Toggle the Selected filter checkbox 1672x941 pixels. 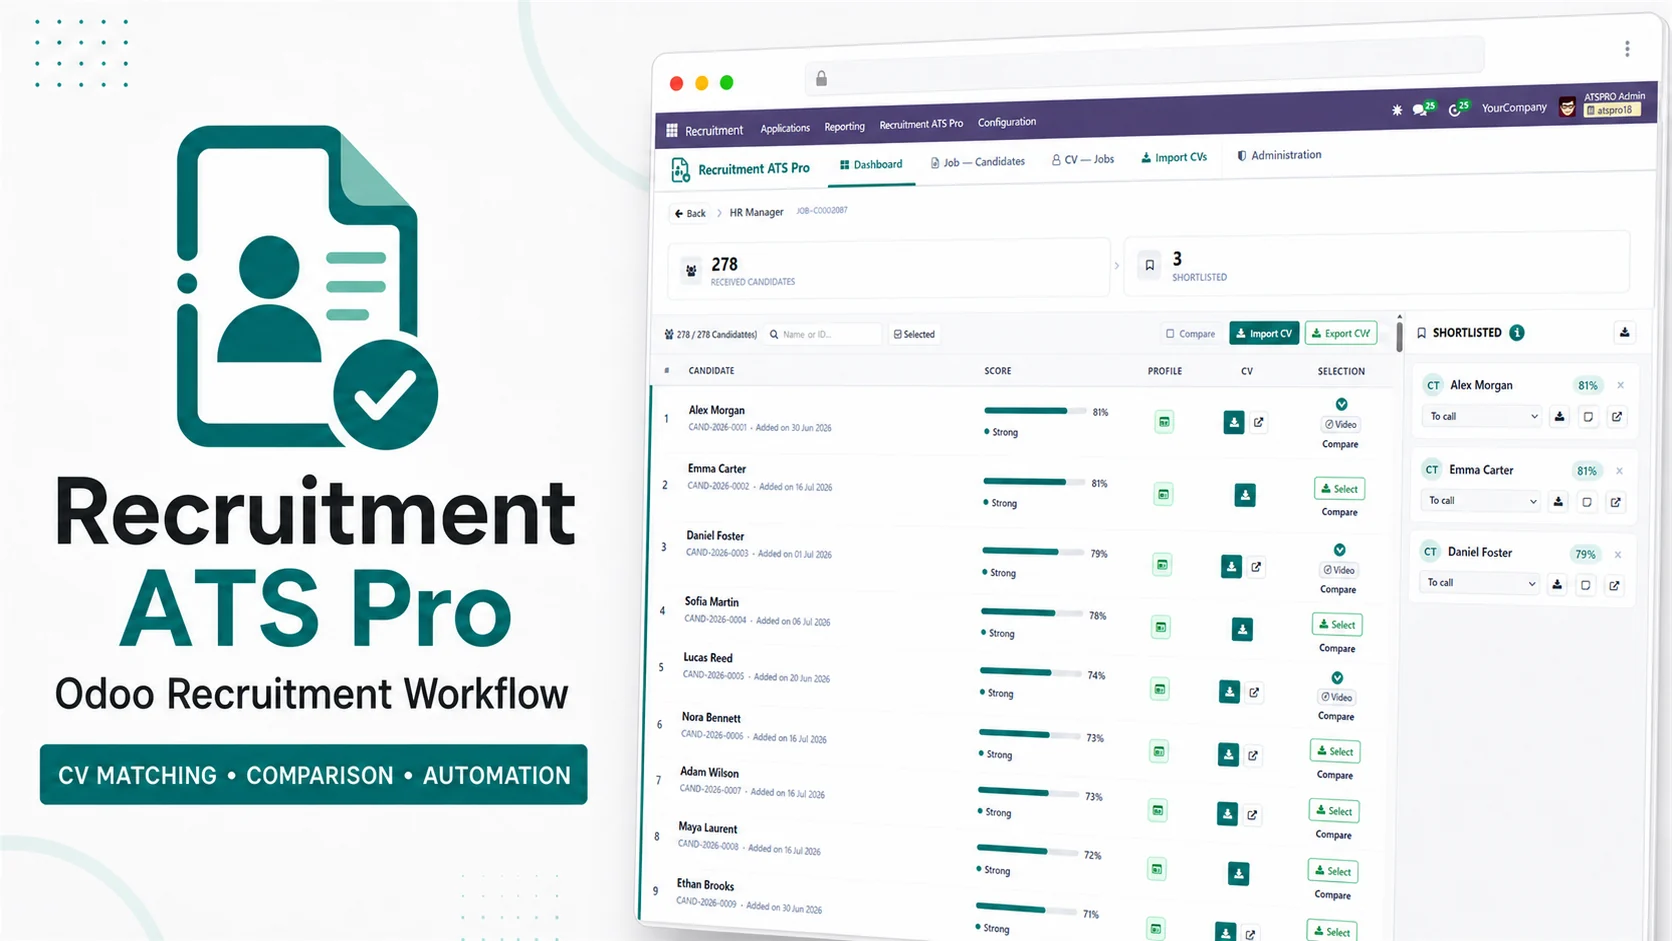[914, 334]
